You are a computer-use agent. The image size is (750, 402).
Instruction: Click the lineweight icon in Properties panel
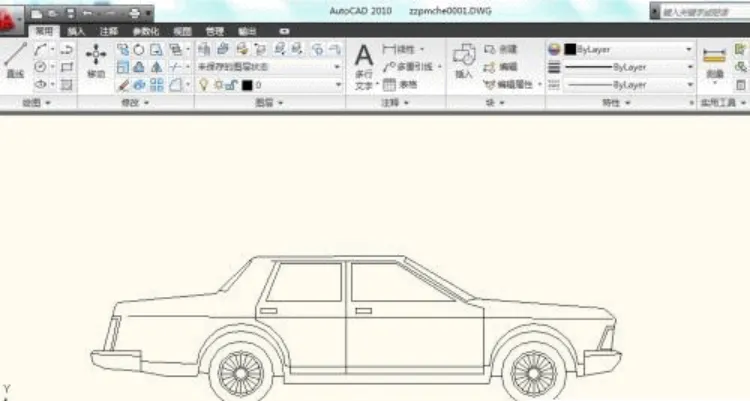pos(554,67)
